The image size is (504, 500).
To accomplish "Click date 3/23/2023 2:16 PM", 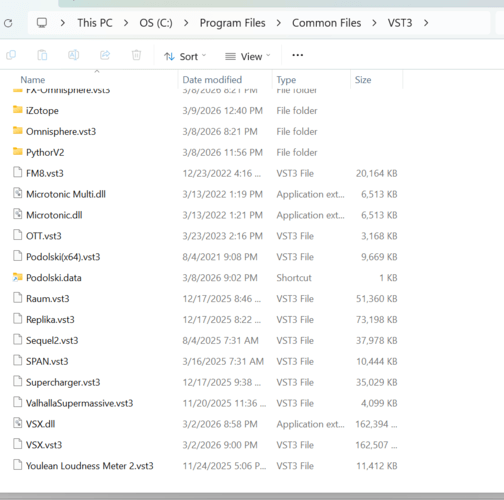I will tap(223, 236).
